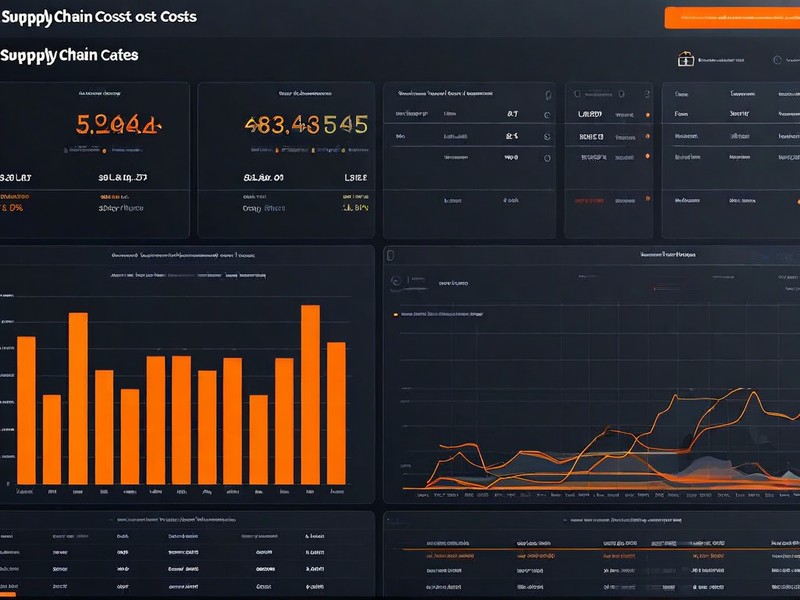Enable the round indicator next to the second list entry
This screenshot has height=600, width=800.
(x=647, y=135)
